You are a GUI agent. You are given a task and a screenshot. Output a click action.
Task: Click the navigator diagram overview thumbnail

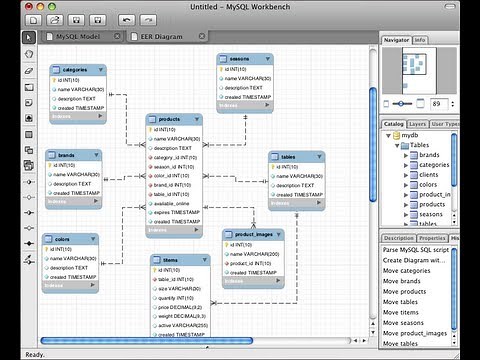tap(419, 70)
